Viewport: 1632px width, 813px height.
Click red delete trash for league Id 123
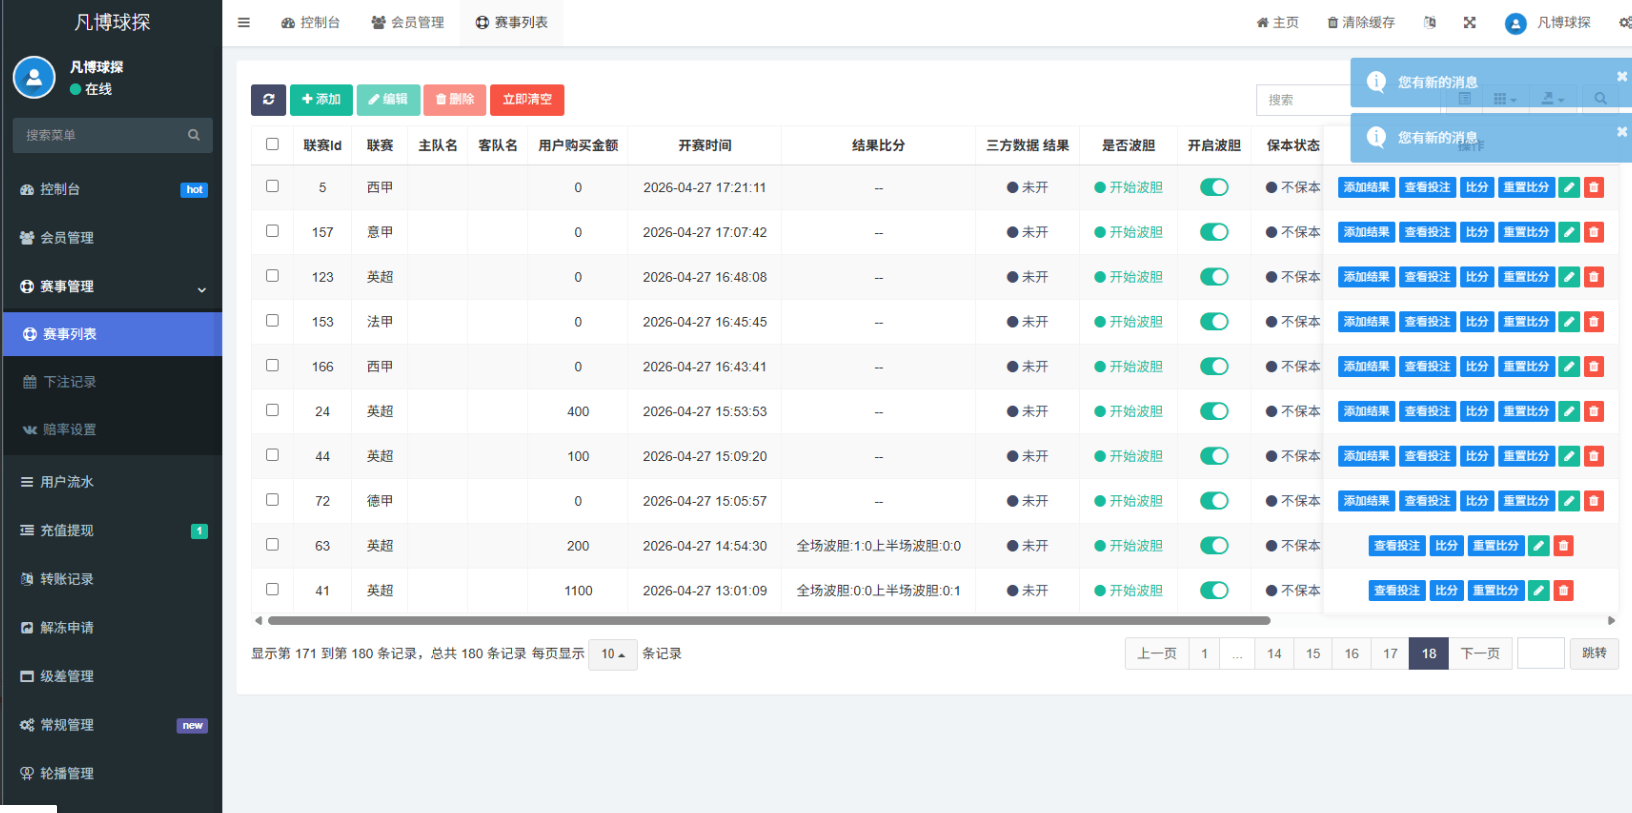(x=1594, y=277)
